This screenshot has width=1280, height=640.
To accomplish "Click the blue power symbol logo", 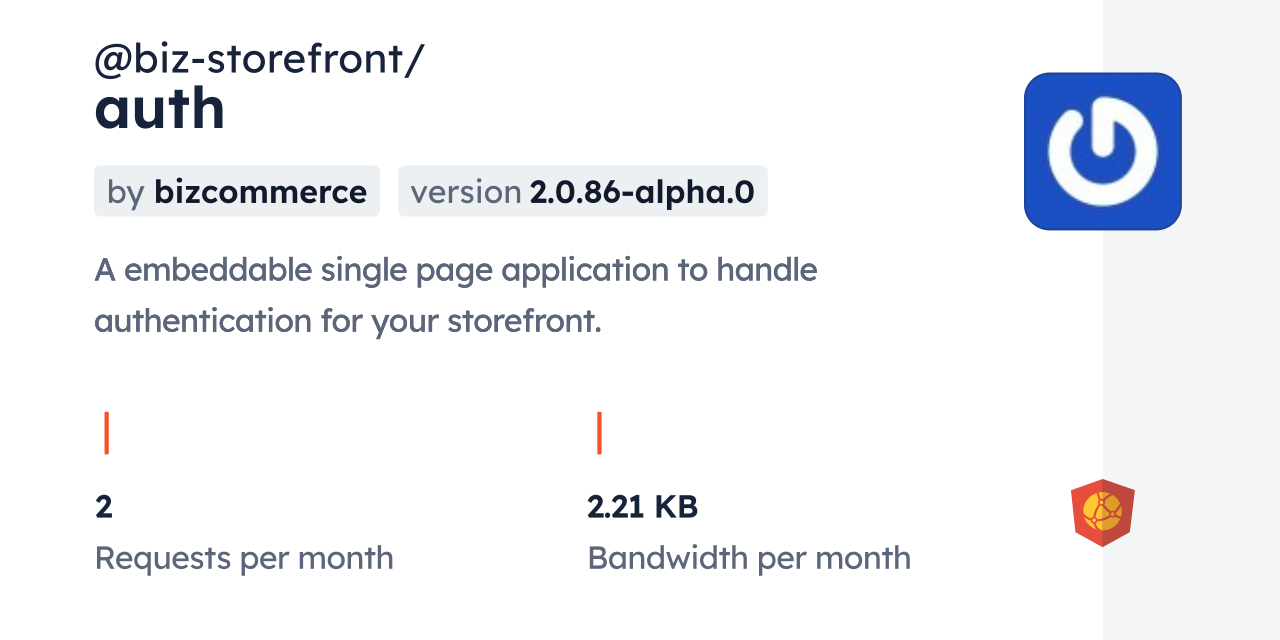I will coord(1103,151).
